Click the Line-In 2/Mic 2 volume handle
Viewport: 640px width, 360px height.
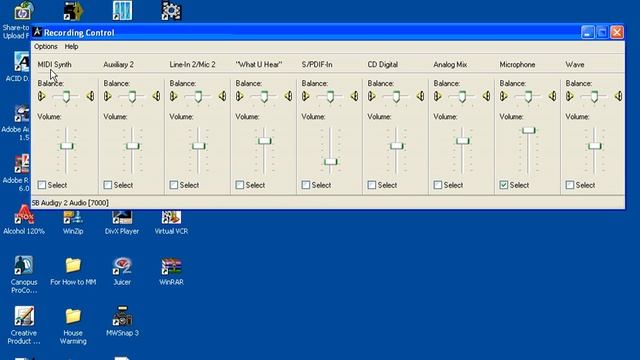(198, 146)
